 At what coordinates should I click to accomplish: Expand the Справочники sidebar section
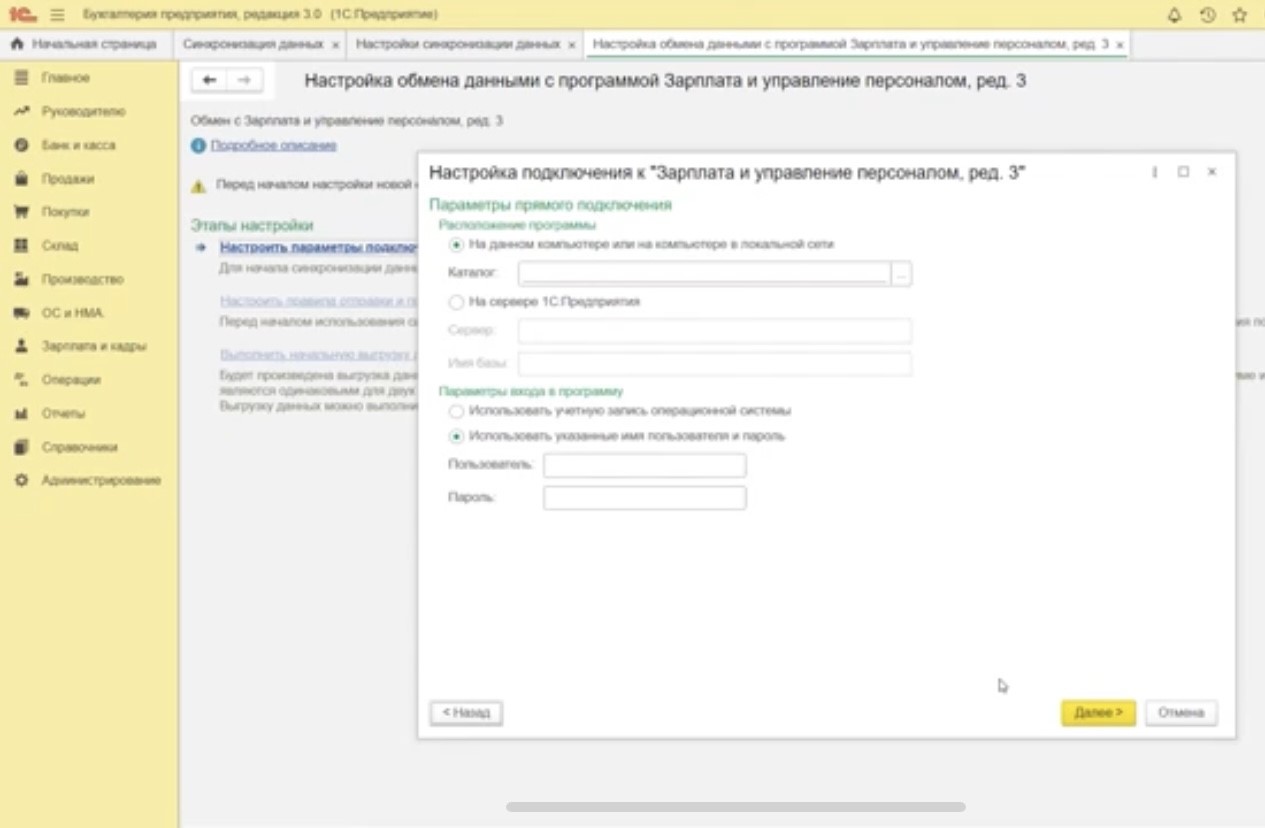click(79, 447)
